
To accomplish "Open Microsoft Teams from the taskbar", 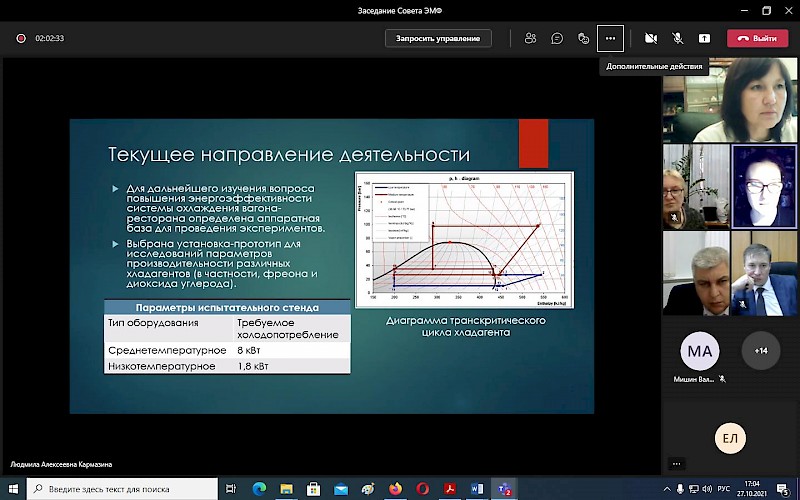I will 504,489.
